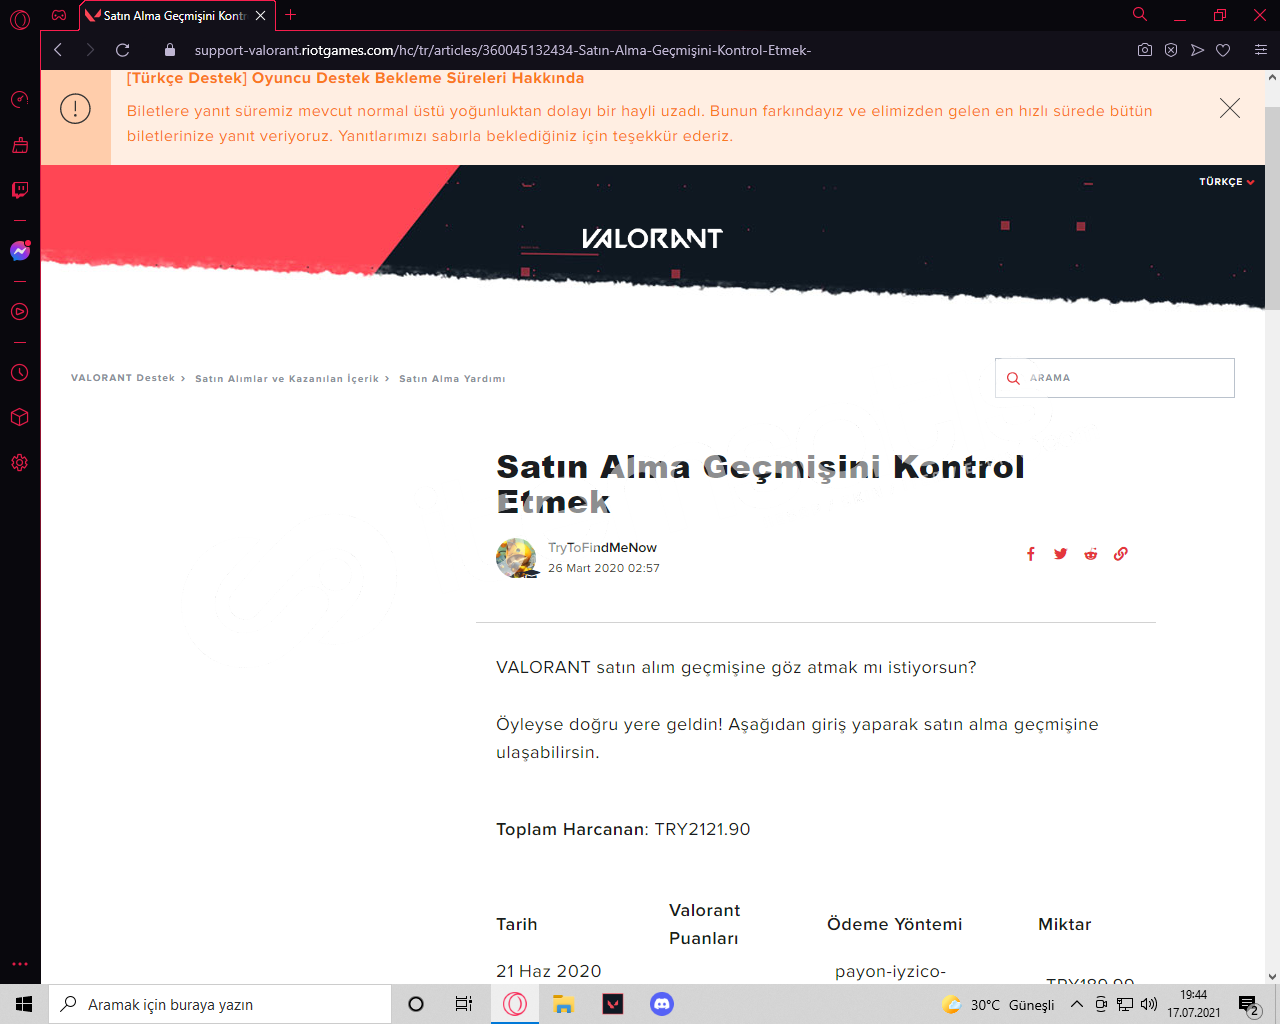The width and height of the screenshot is (1280, 1024).
Task: Open Extensions cube icon in sidebar
Action: [20, 417]
